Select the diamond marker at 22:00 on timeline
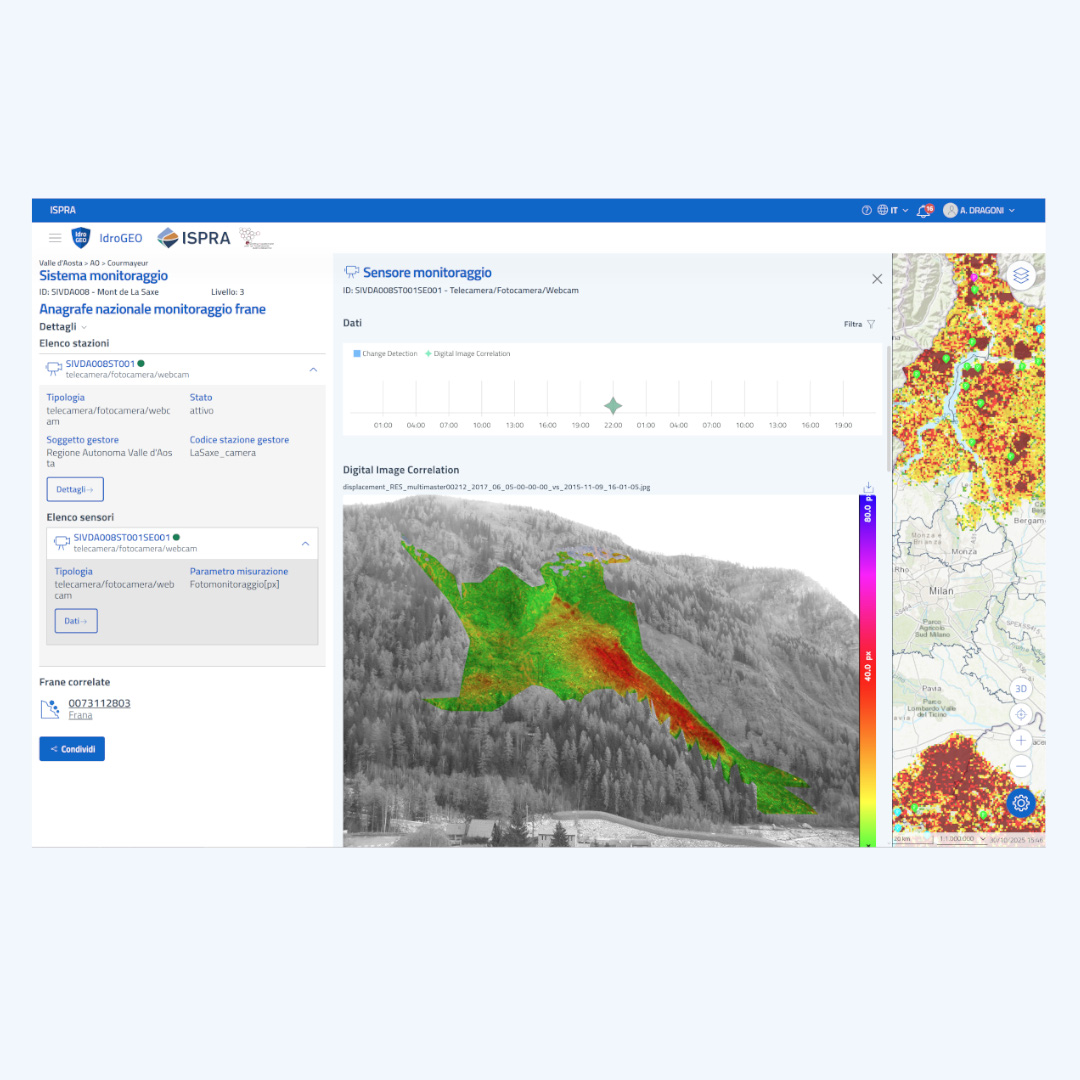 coord(613,405)
